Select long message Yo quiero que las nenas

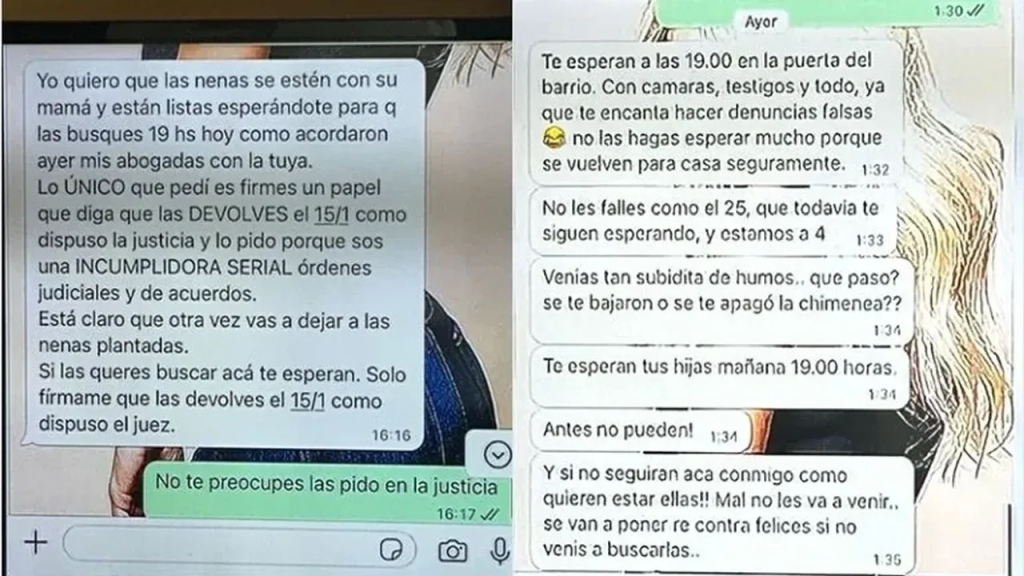(x=225, y=253)
